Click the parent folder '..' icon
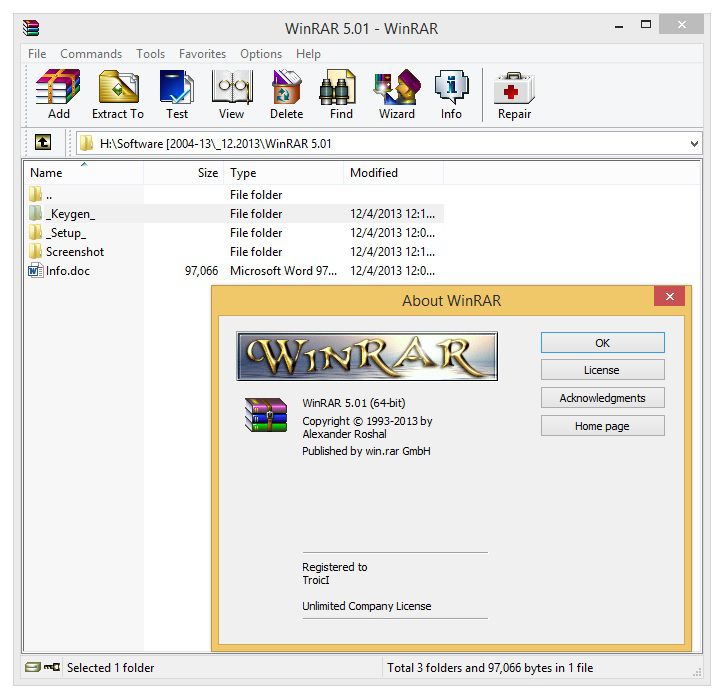The image size is (722, 697). 35,194
